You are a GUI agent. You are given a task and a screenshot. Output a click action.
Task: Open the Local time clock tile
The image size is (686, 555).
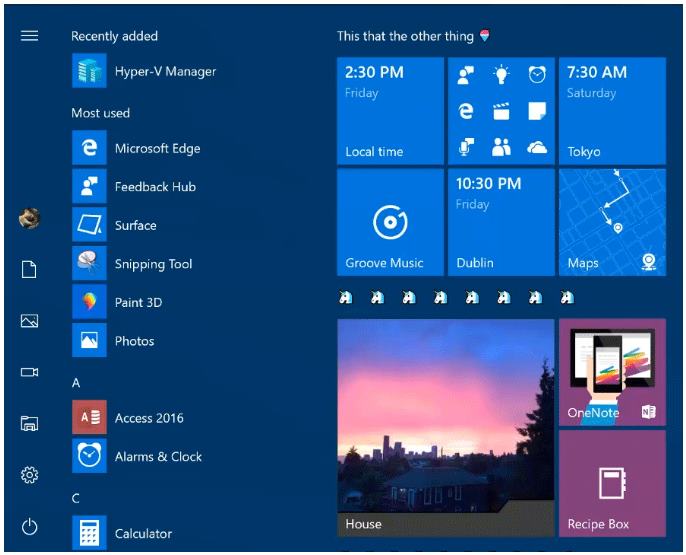[390, 111]
